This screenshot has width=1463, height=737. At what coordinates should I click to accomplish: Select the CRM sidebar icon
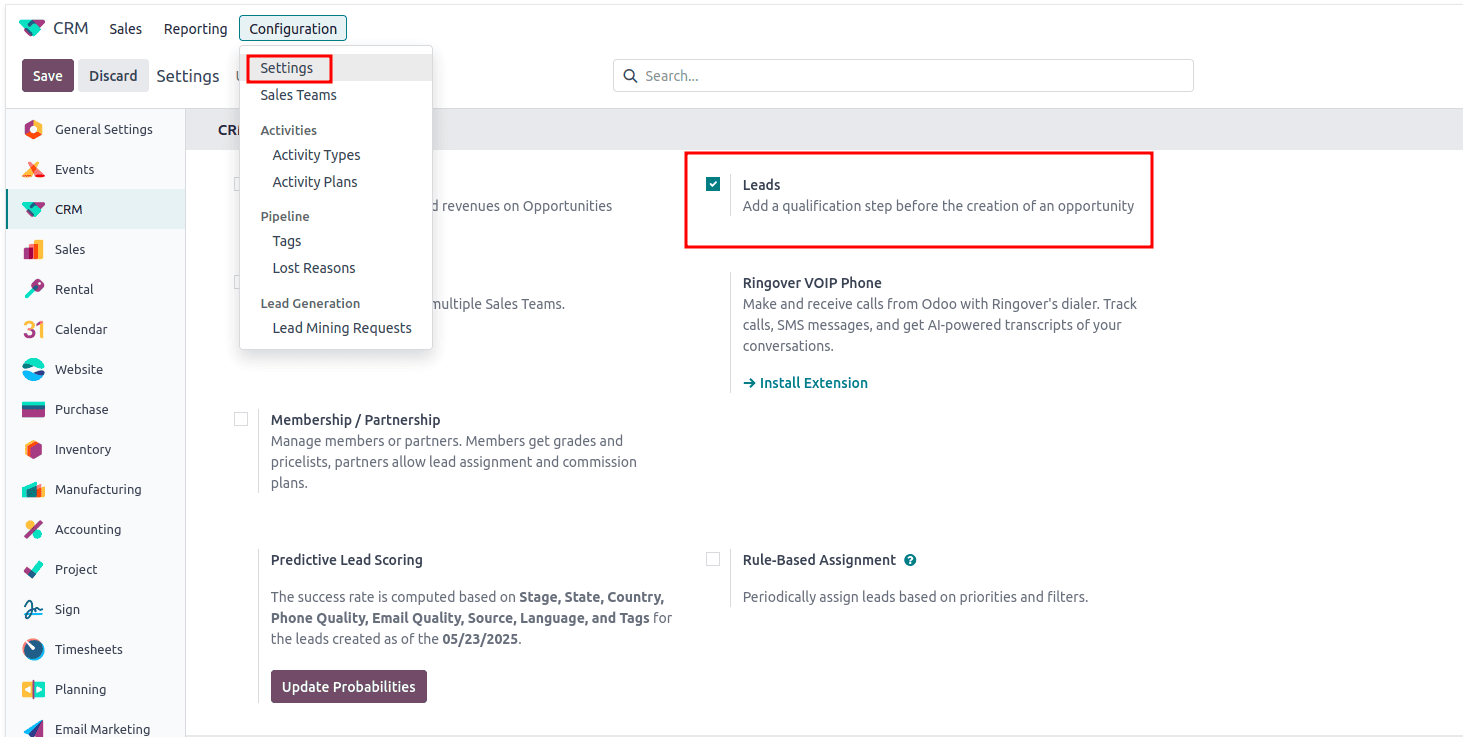[33, 209]
